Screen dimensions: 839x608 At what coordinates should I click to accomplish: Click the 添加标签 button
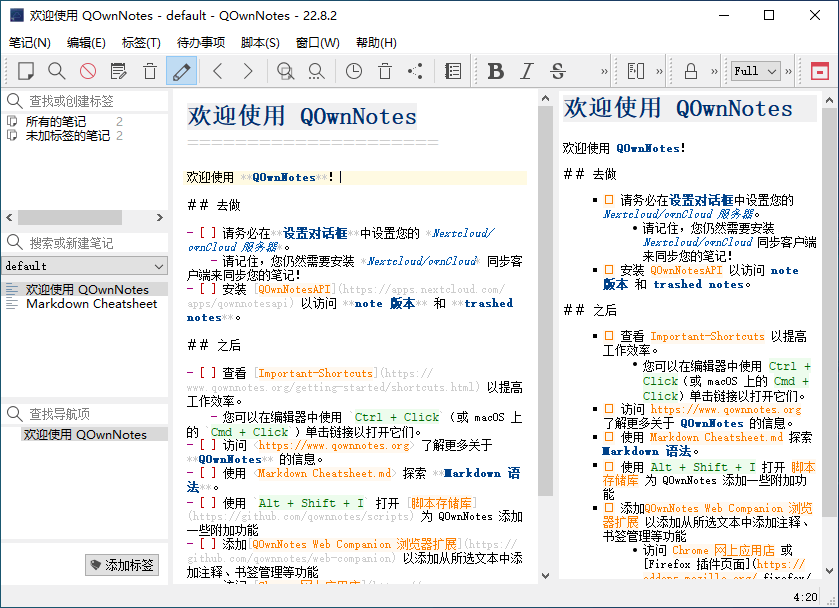[x=122, y=565]
